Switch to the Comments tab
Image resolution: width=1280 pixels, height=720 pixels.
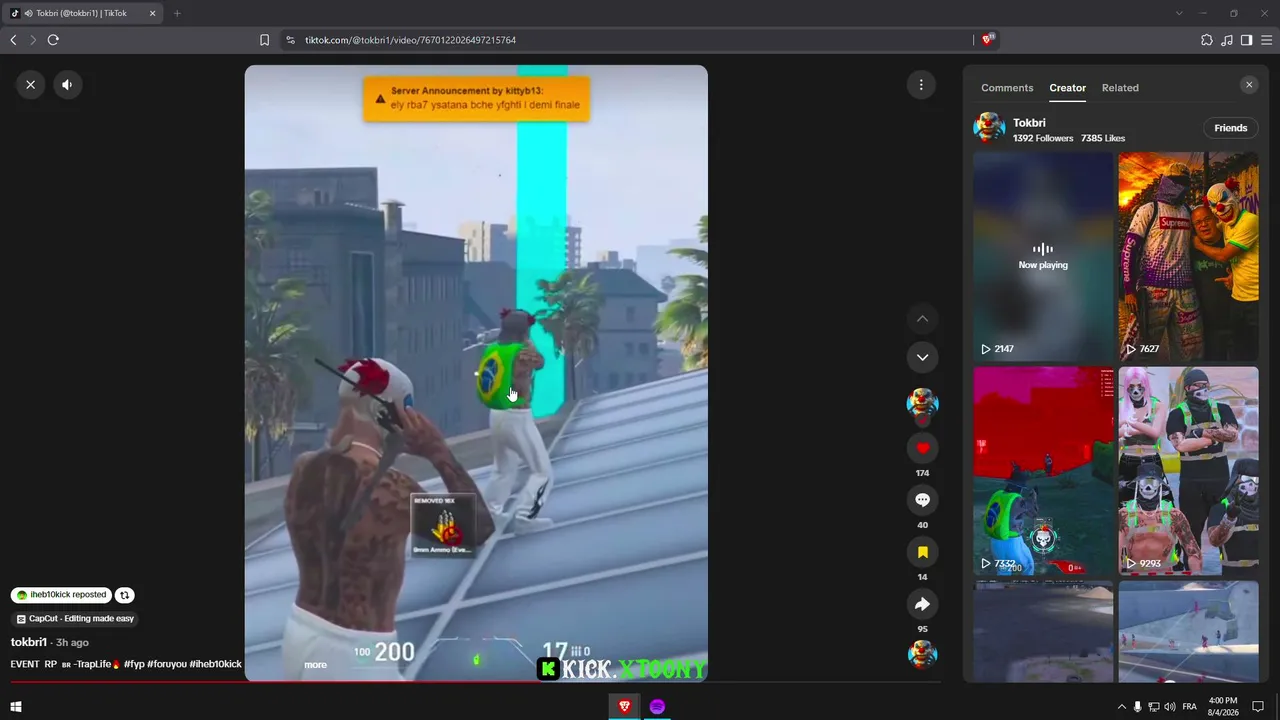click(1007, 88)
